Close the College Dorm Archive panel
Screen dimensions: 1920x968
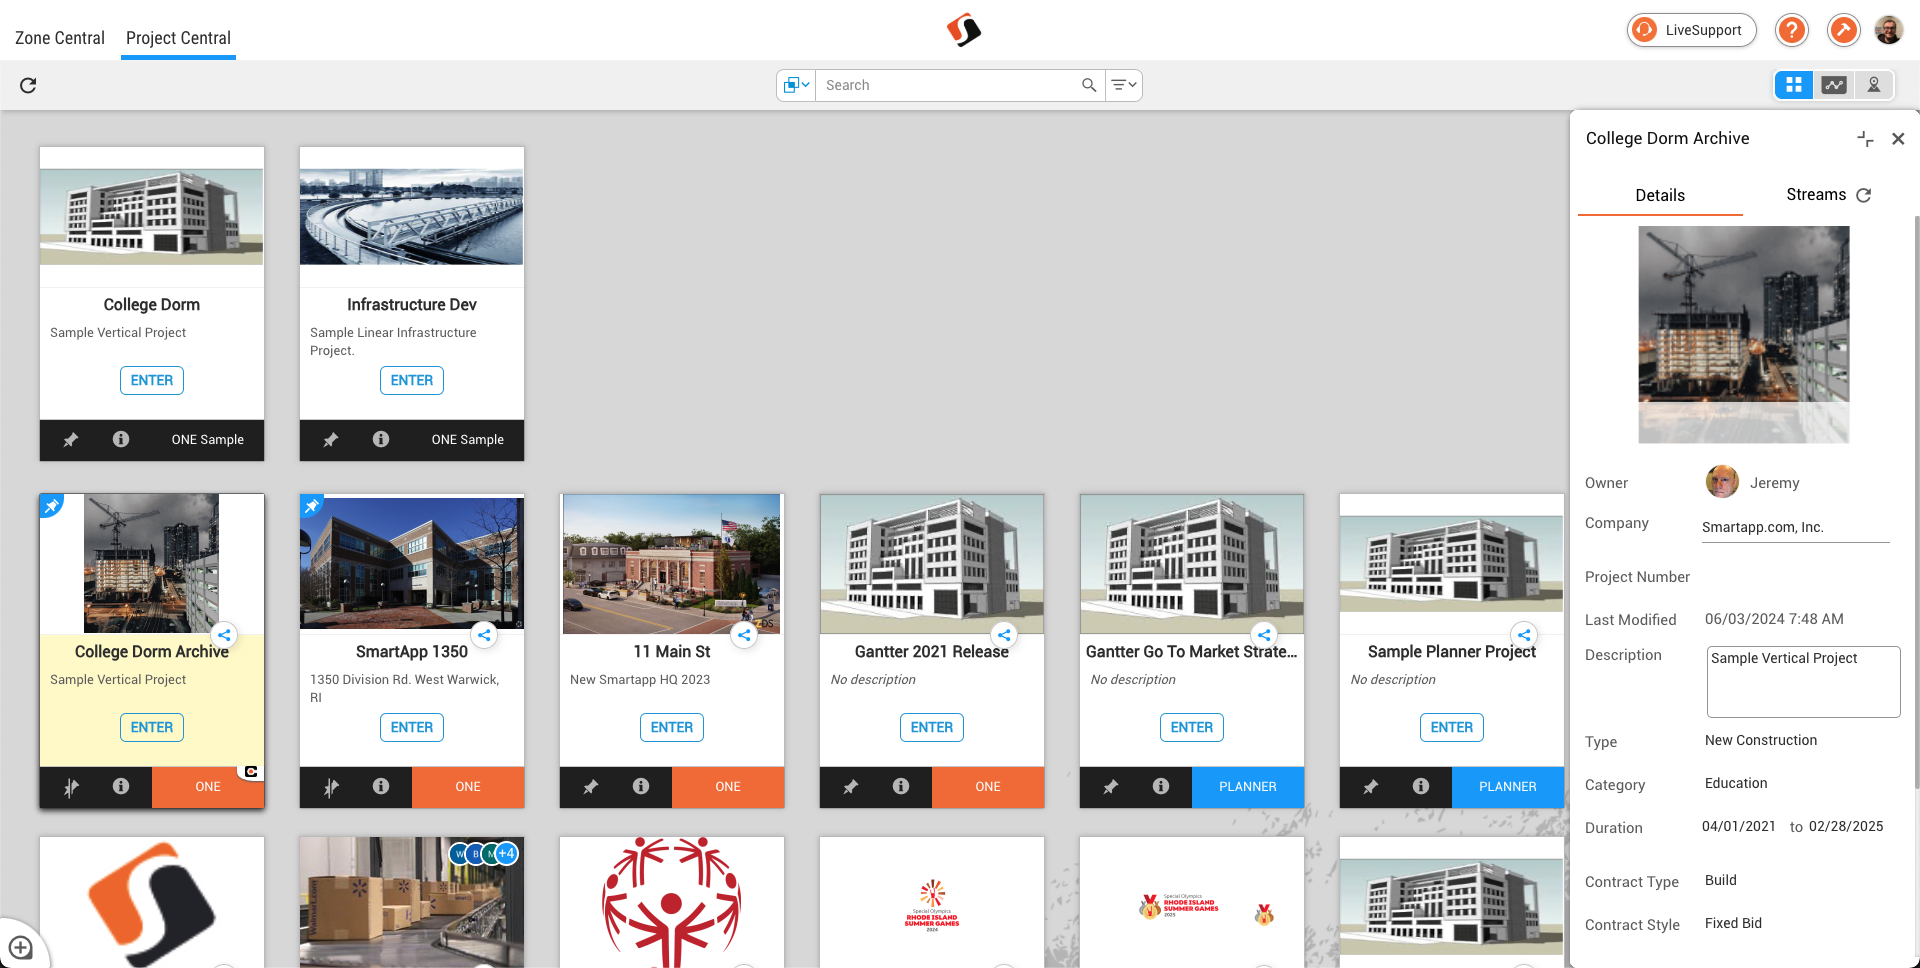[x=1898, y=139]
